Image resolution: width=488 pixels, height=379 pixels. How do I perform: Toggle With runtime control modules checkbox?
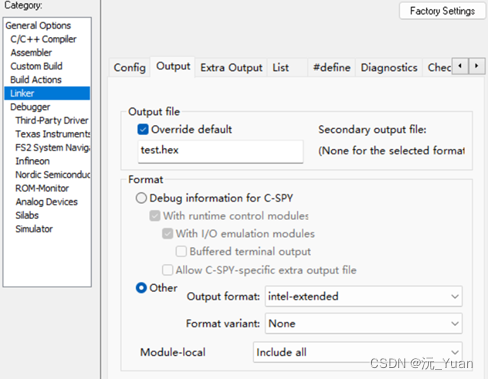[x=155, y=216]
